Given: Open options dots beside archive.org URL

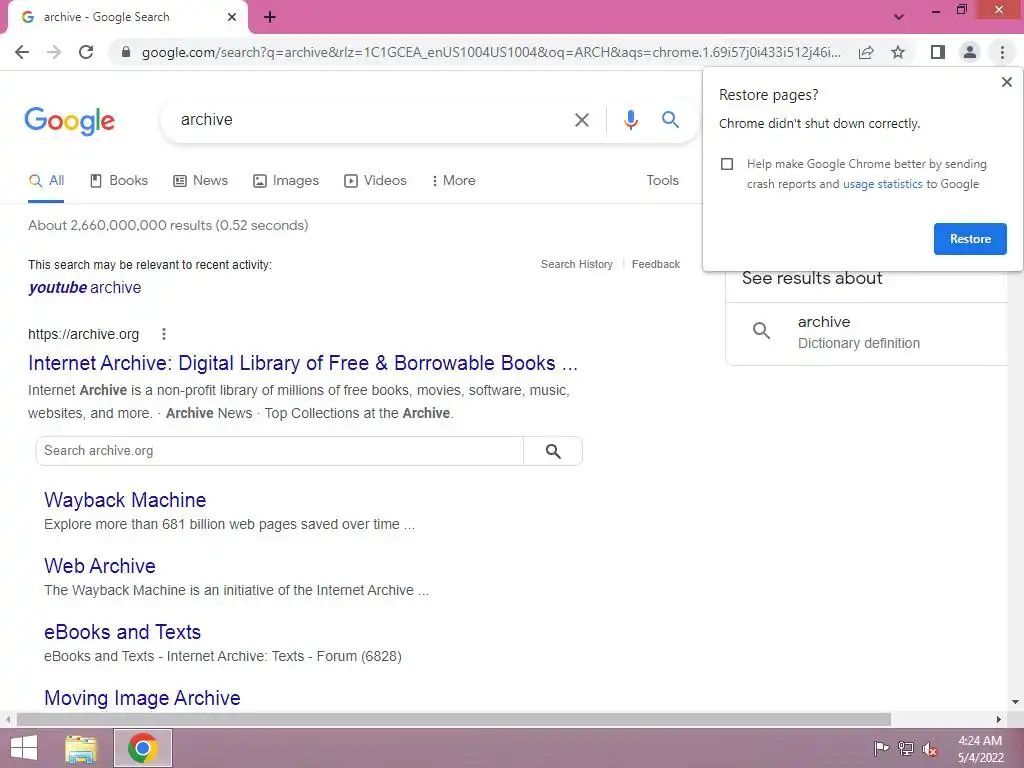Looking at the screenshot, I should [164, 334].
